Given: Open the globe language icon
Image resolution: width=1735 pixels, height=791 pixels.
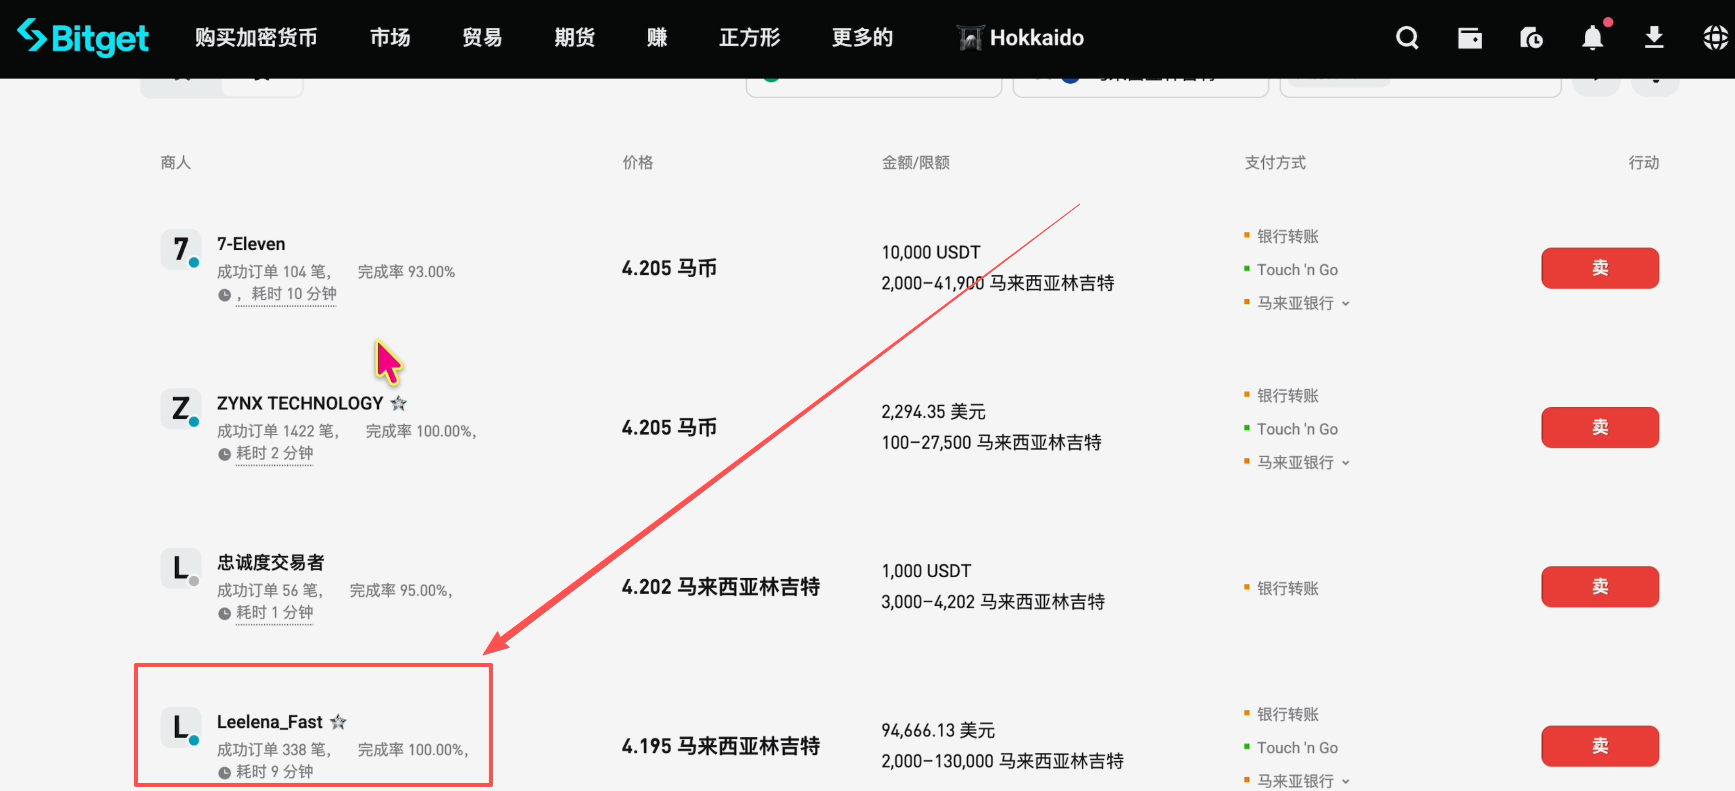Looking at the screenshot, I should click(x=1714, y=38).
